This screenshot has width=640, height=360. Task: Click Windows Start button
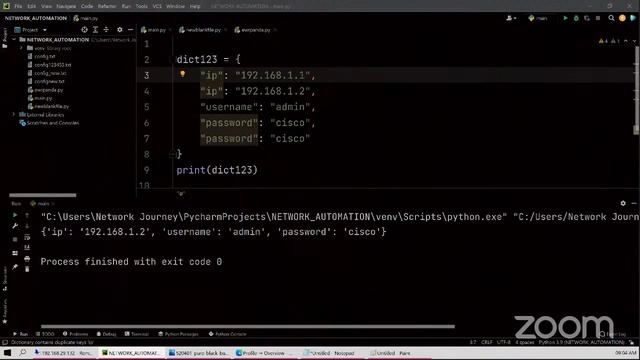pos(7,353)
